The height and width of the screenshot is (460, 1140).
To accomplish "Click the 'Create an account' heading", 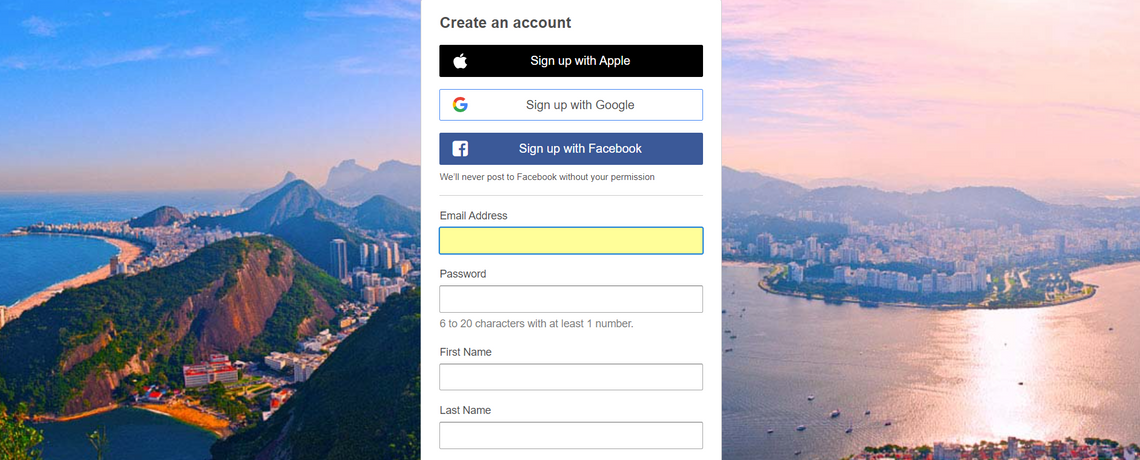I will point(506,23).
